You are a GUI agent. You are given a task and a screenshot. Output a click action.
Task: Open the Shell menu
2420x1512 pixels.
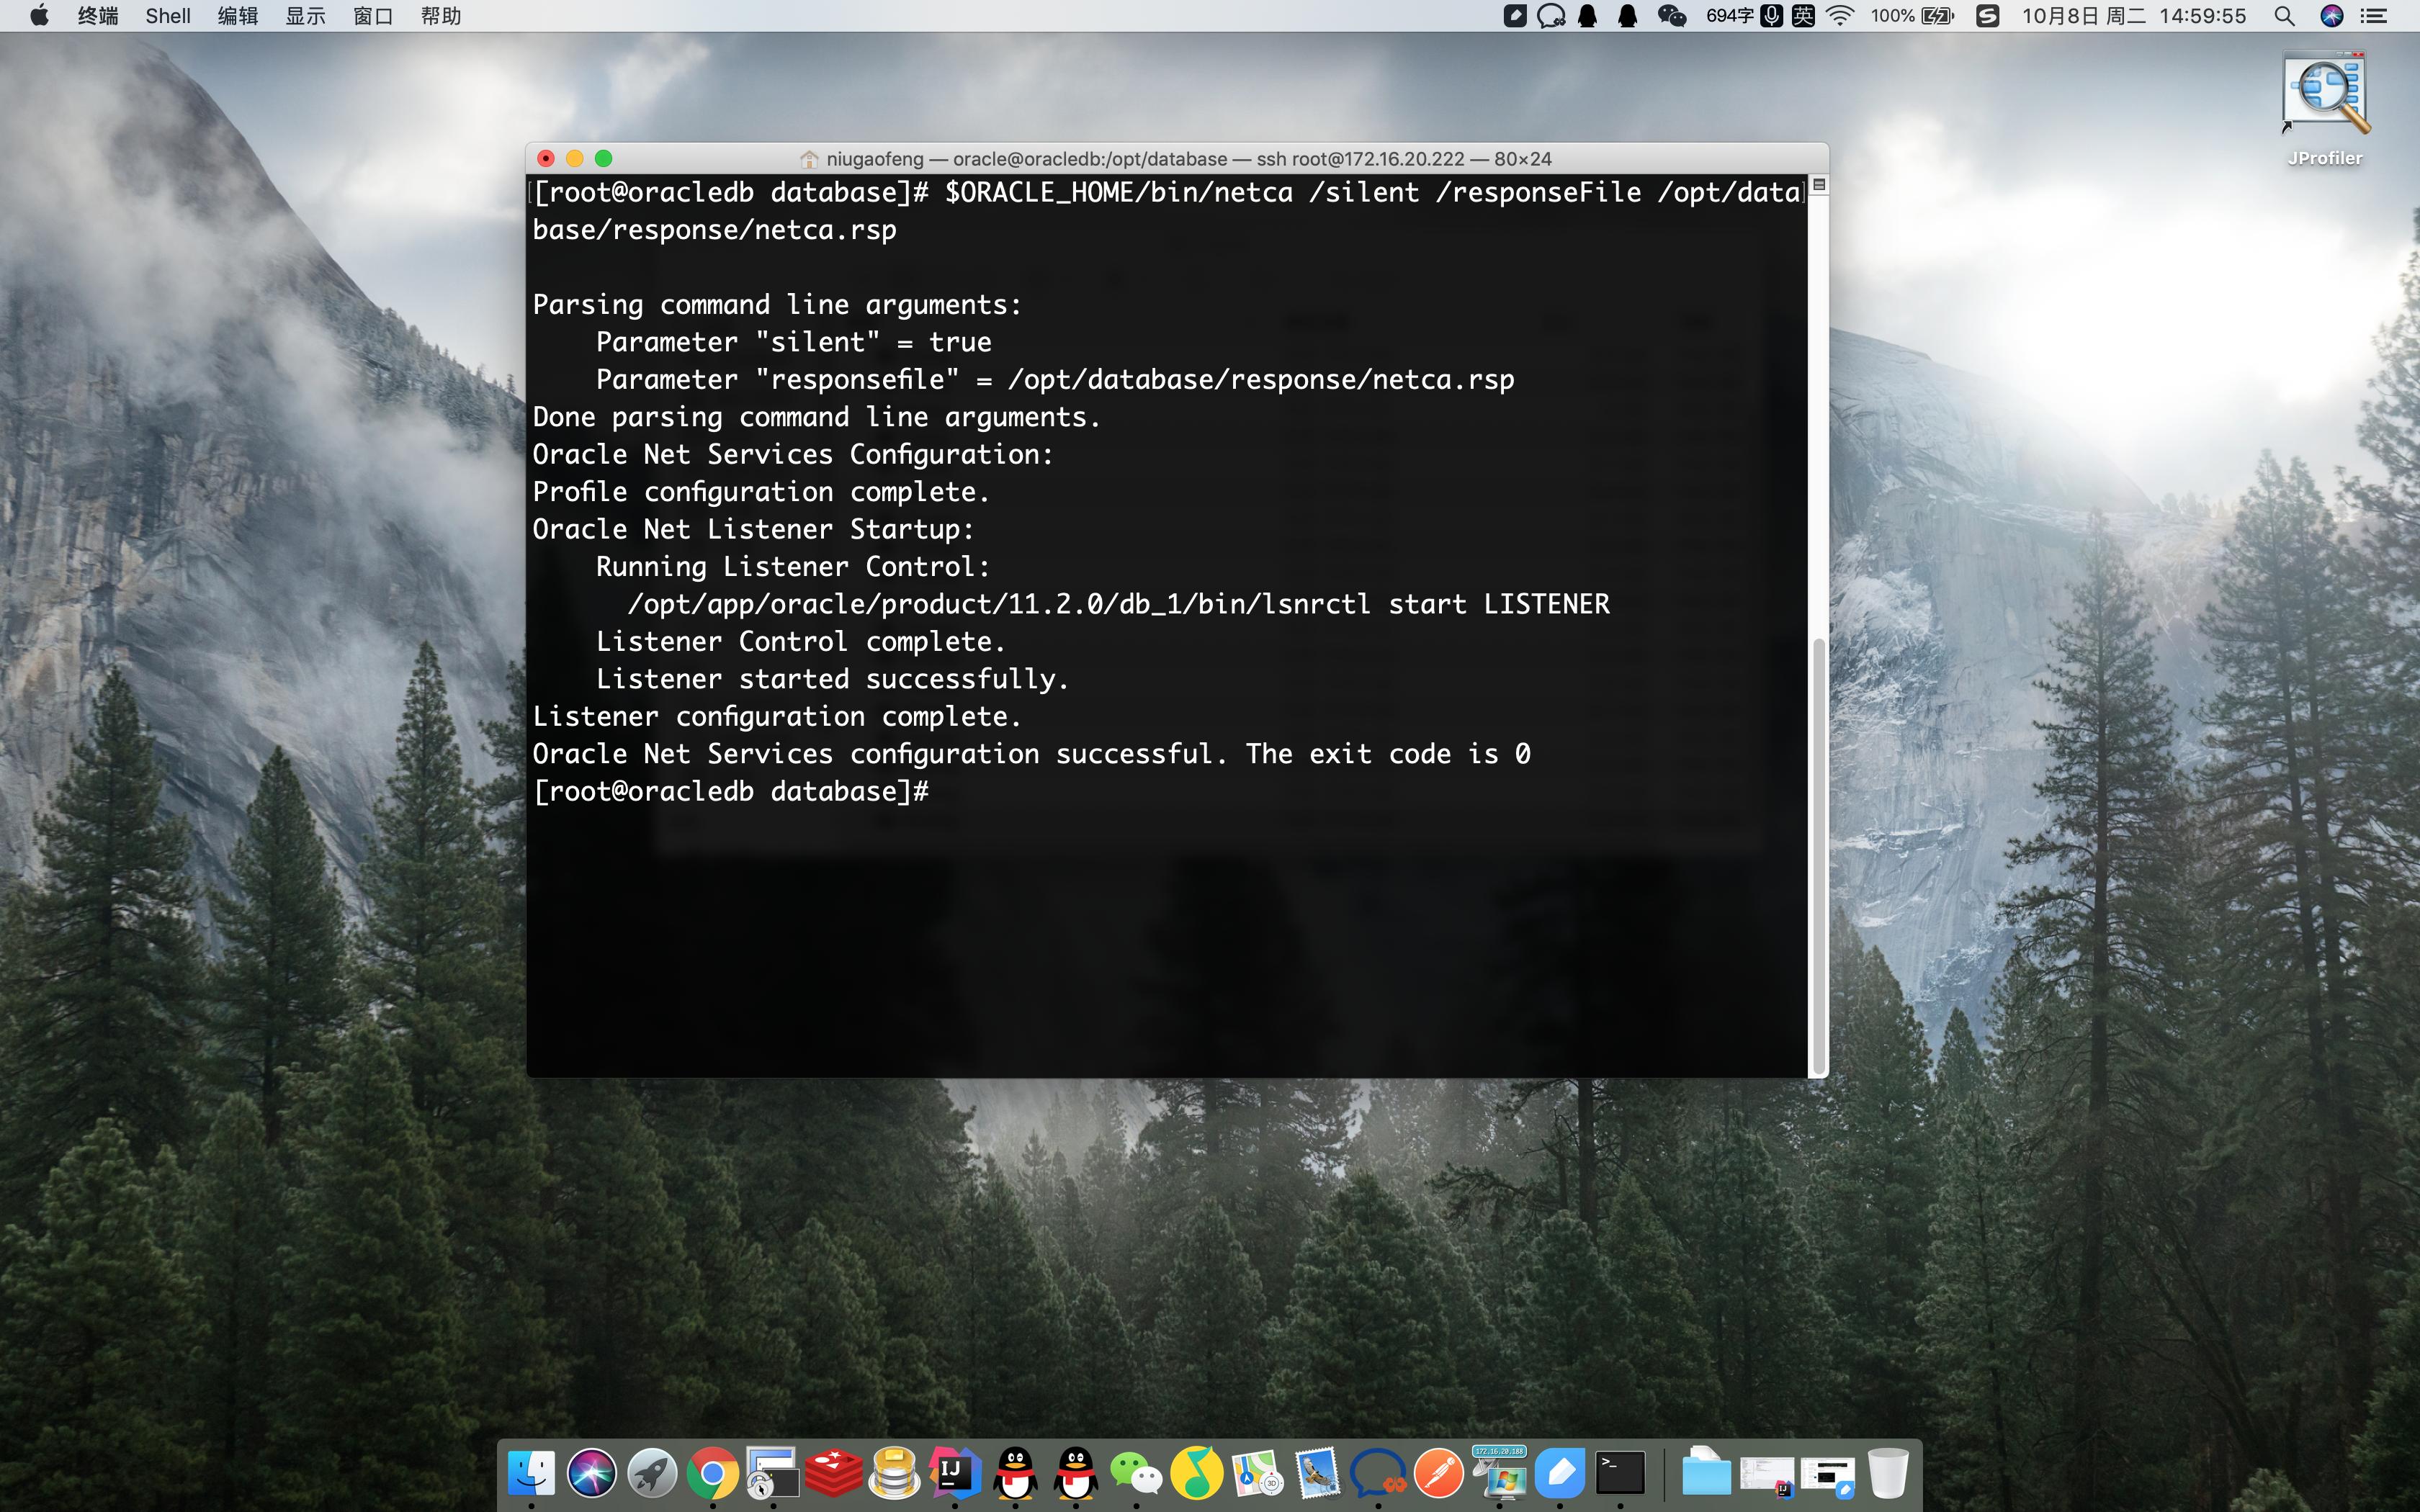[x=168, y=16]
